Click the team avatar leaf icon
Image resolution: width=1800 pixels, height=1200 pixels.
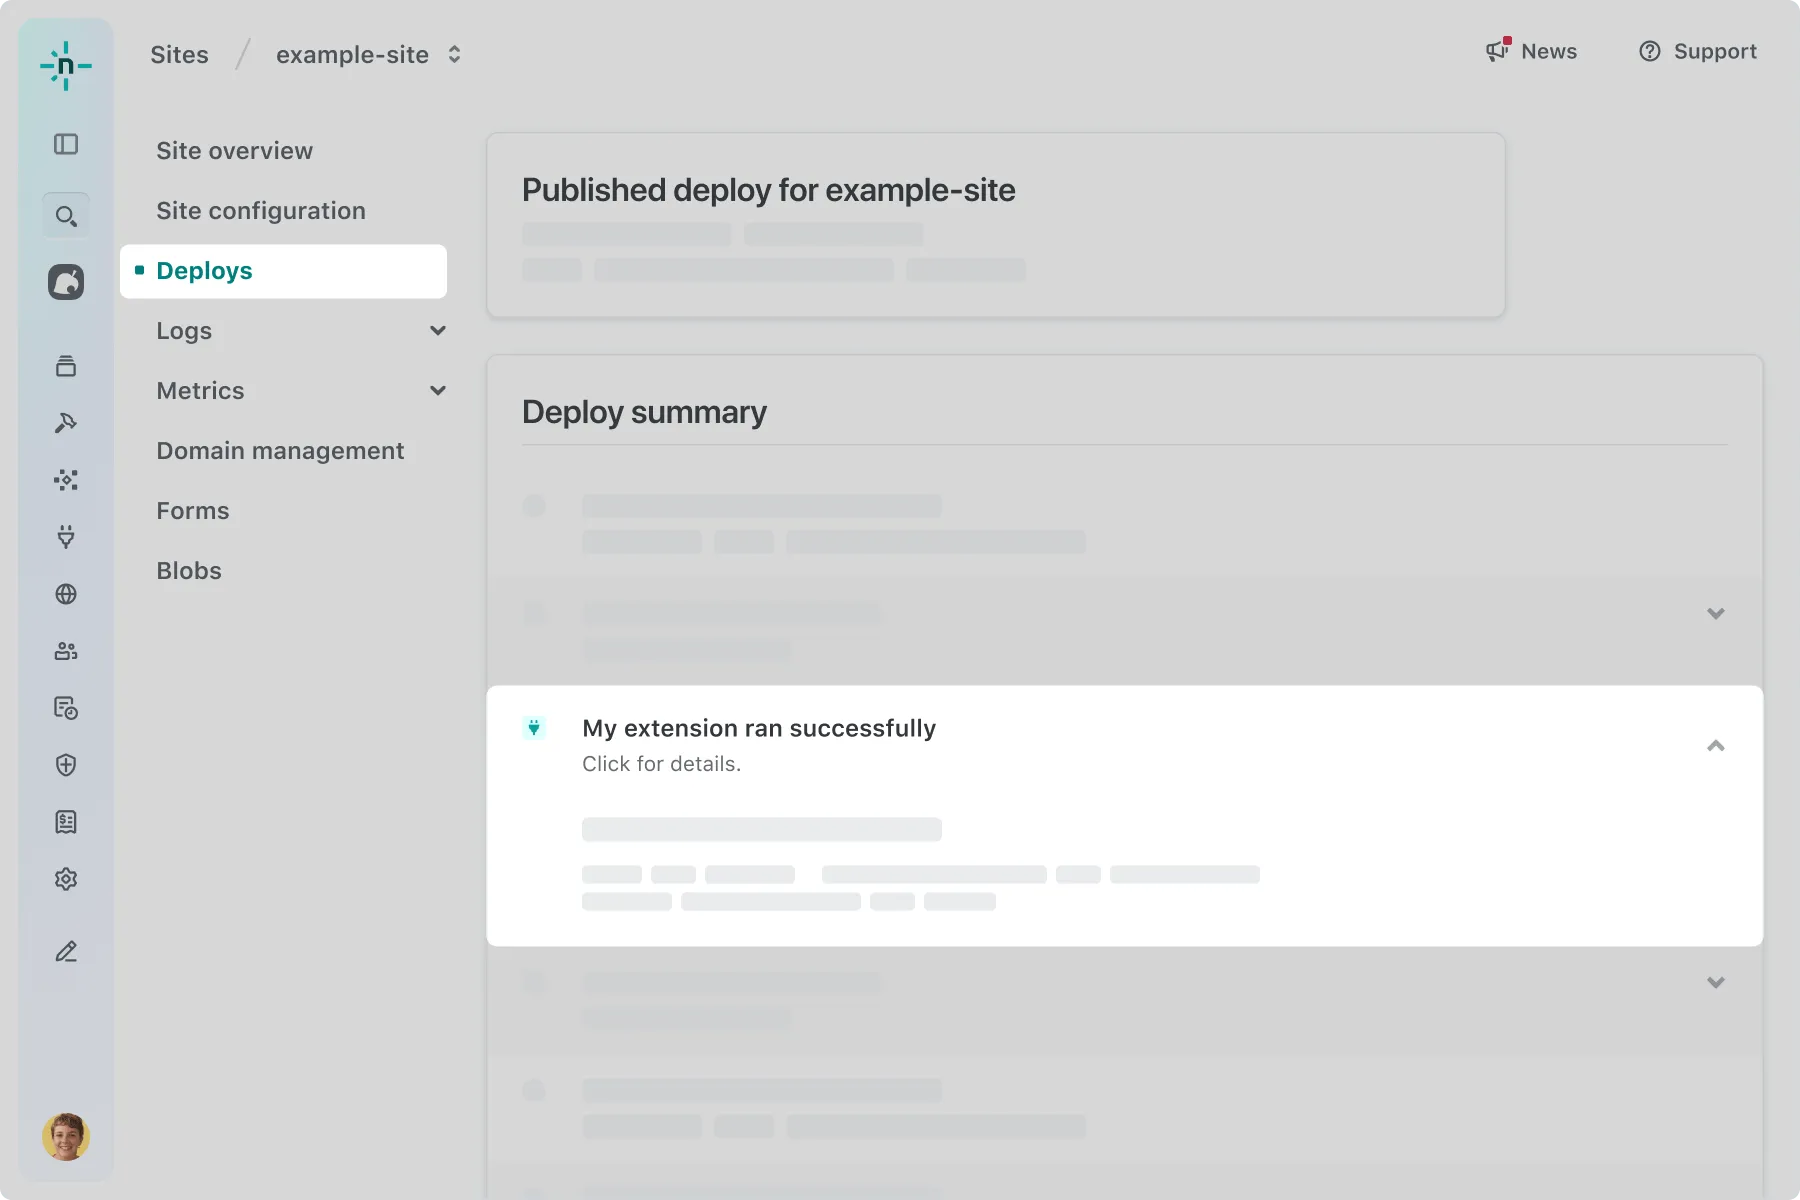tap(66, 282)
